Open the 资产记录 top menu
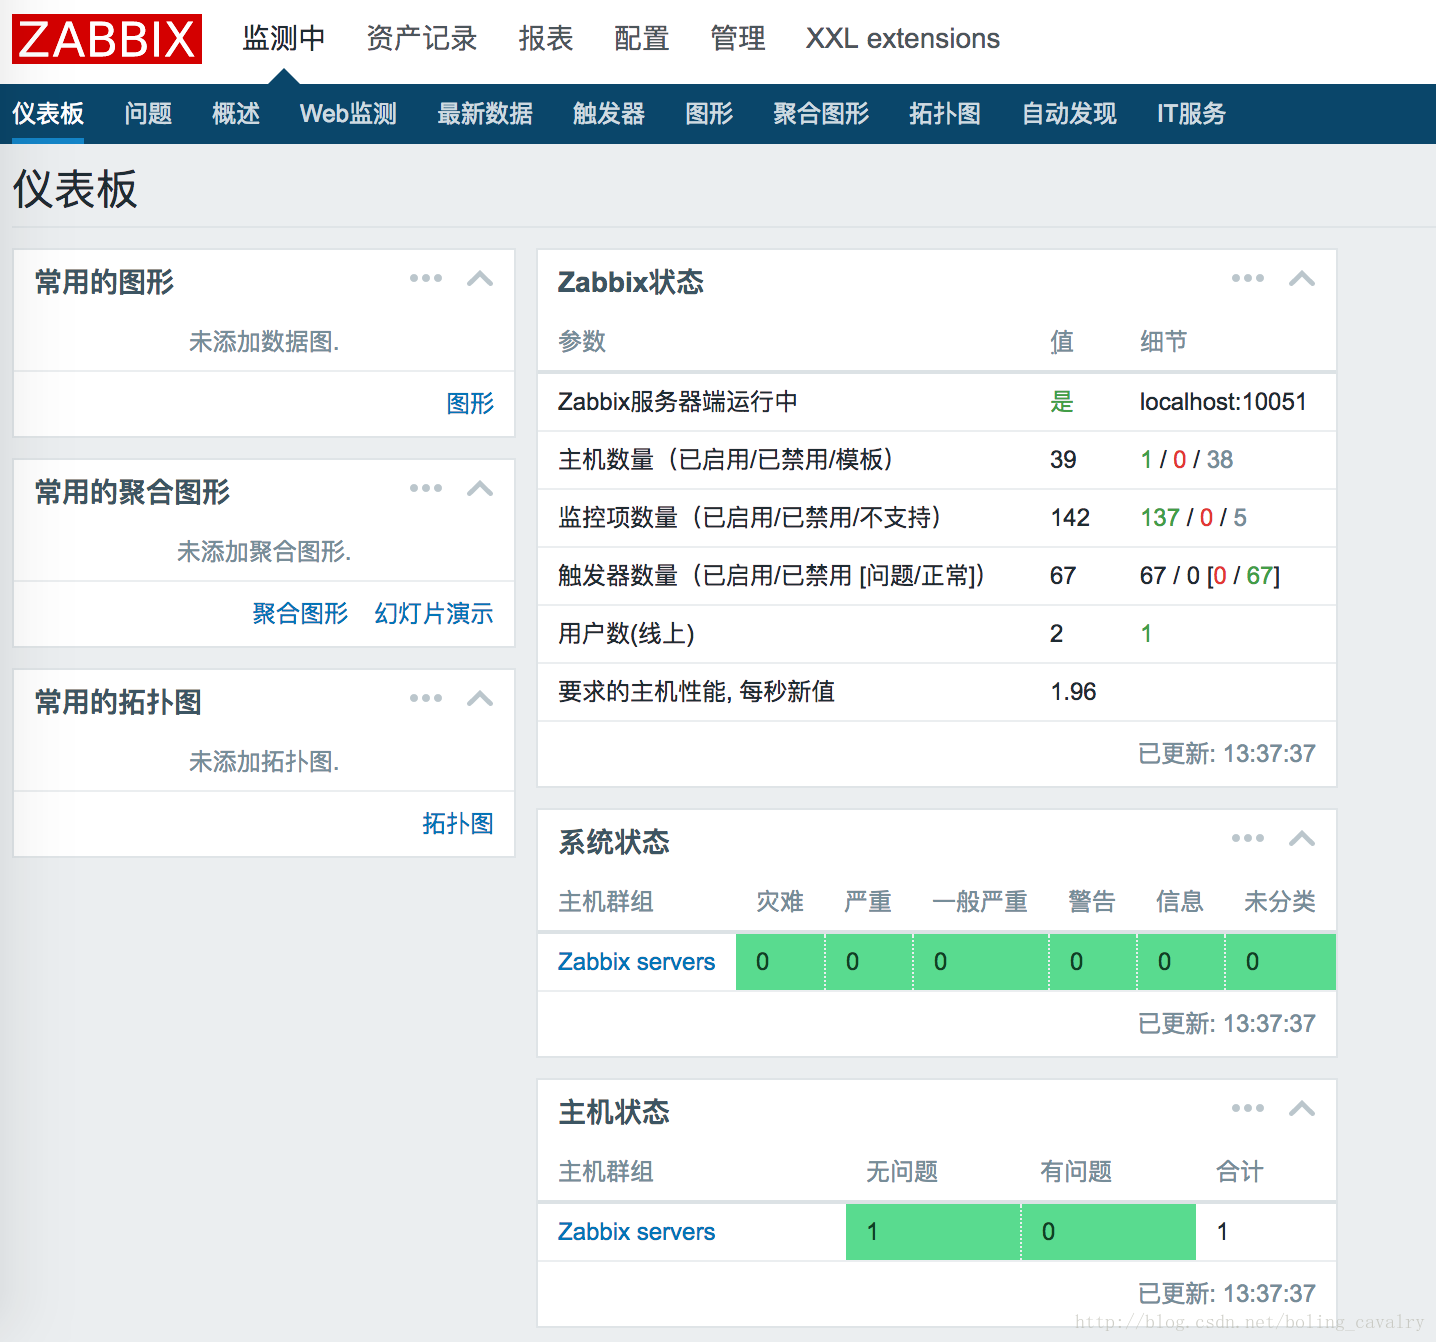 422,38
